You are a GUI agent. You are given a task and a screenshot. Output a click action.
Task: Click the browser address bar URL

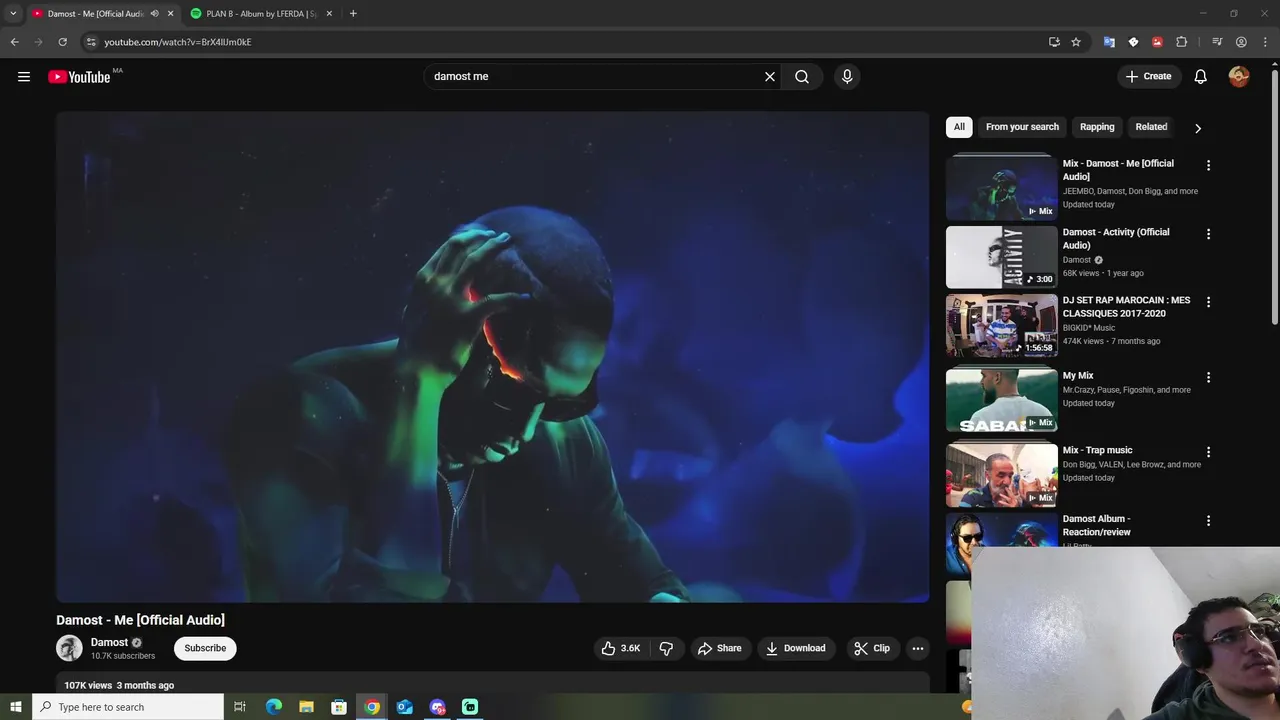point(178,42)
